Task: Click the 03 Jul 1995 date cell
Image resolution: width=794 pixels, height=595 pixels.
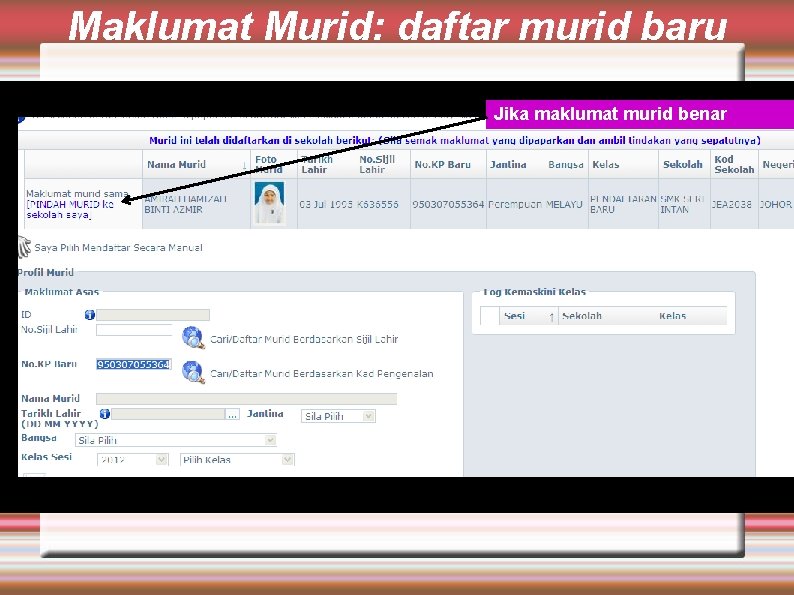Action: [326, 205]
